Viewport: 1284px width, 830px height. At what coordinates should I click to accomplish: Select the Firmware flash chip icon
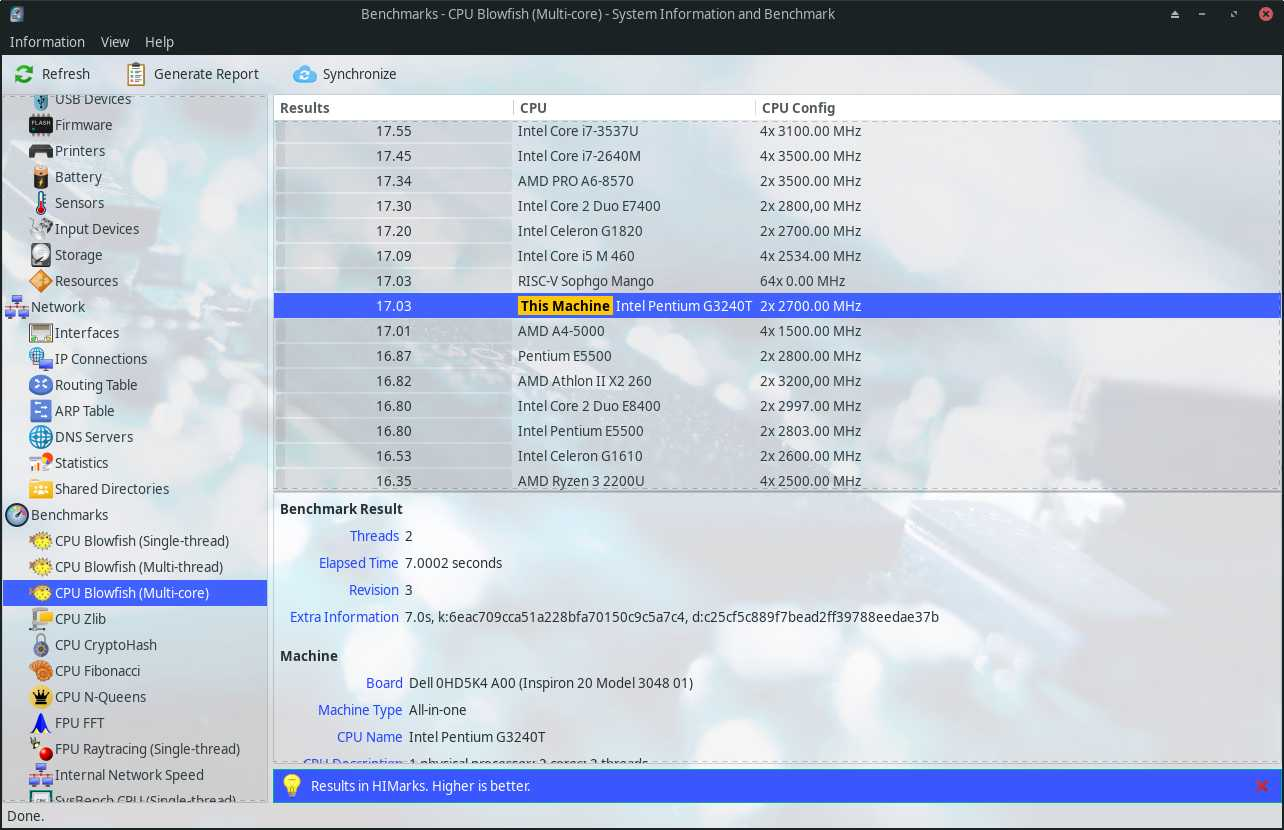[x=41, y=125]
